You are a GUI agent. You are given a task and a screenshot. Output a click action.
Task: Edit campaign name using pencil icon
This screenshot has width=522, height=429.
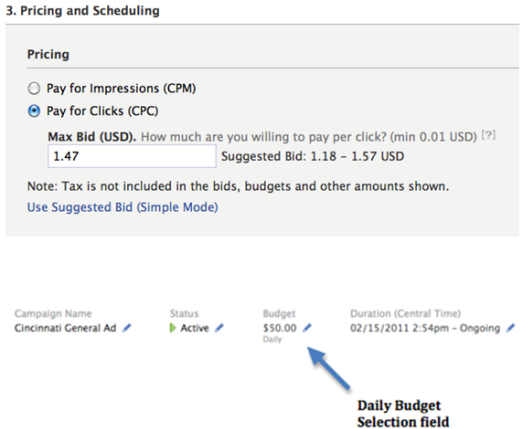tap(127, 328)
